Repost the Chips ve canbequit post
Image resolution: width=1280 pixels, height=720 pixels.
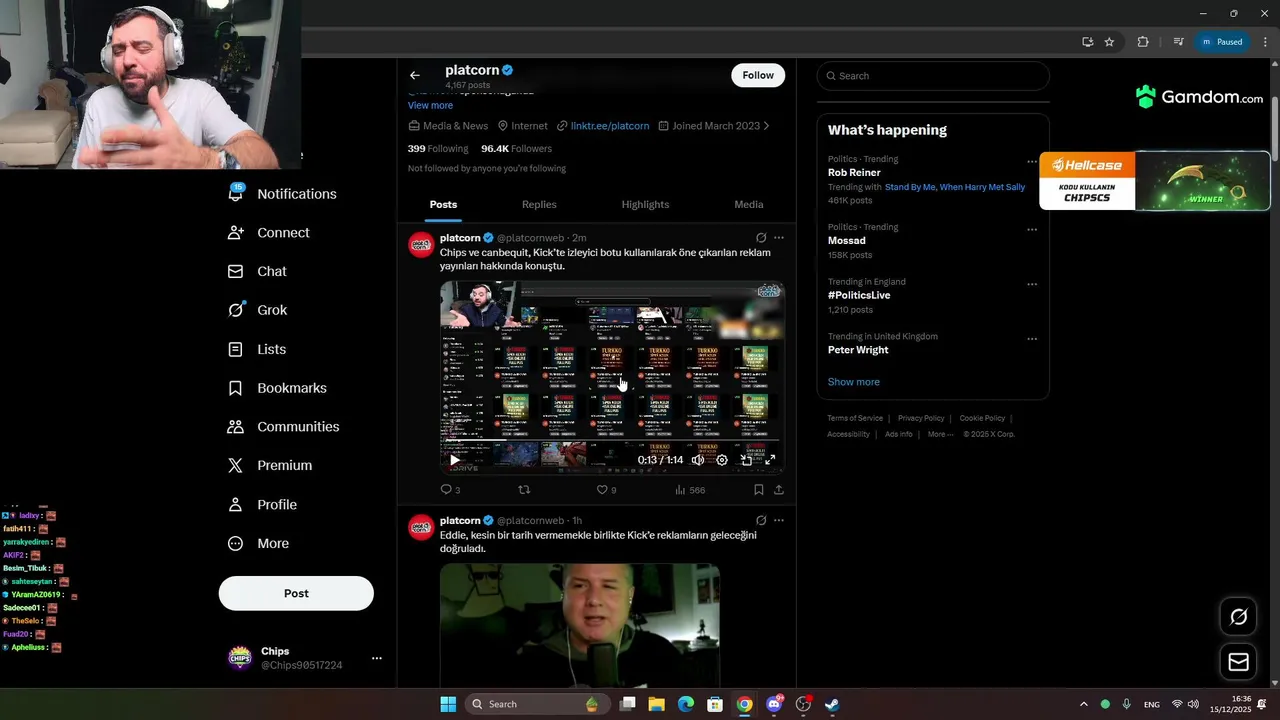click(523, 489)
